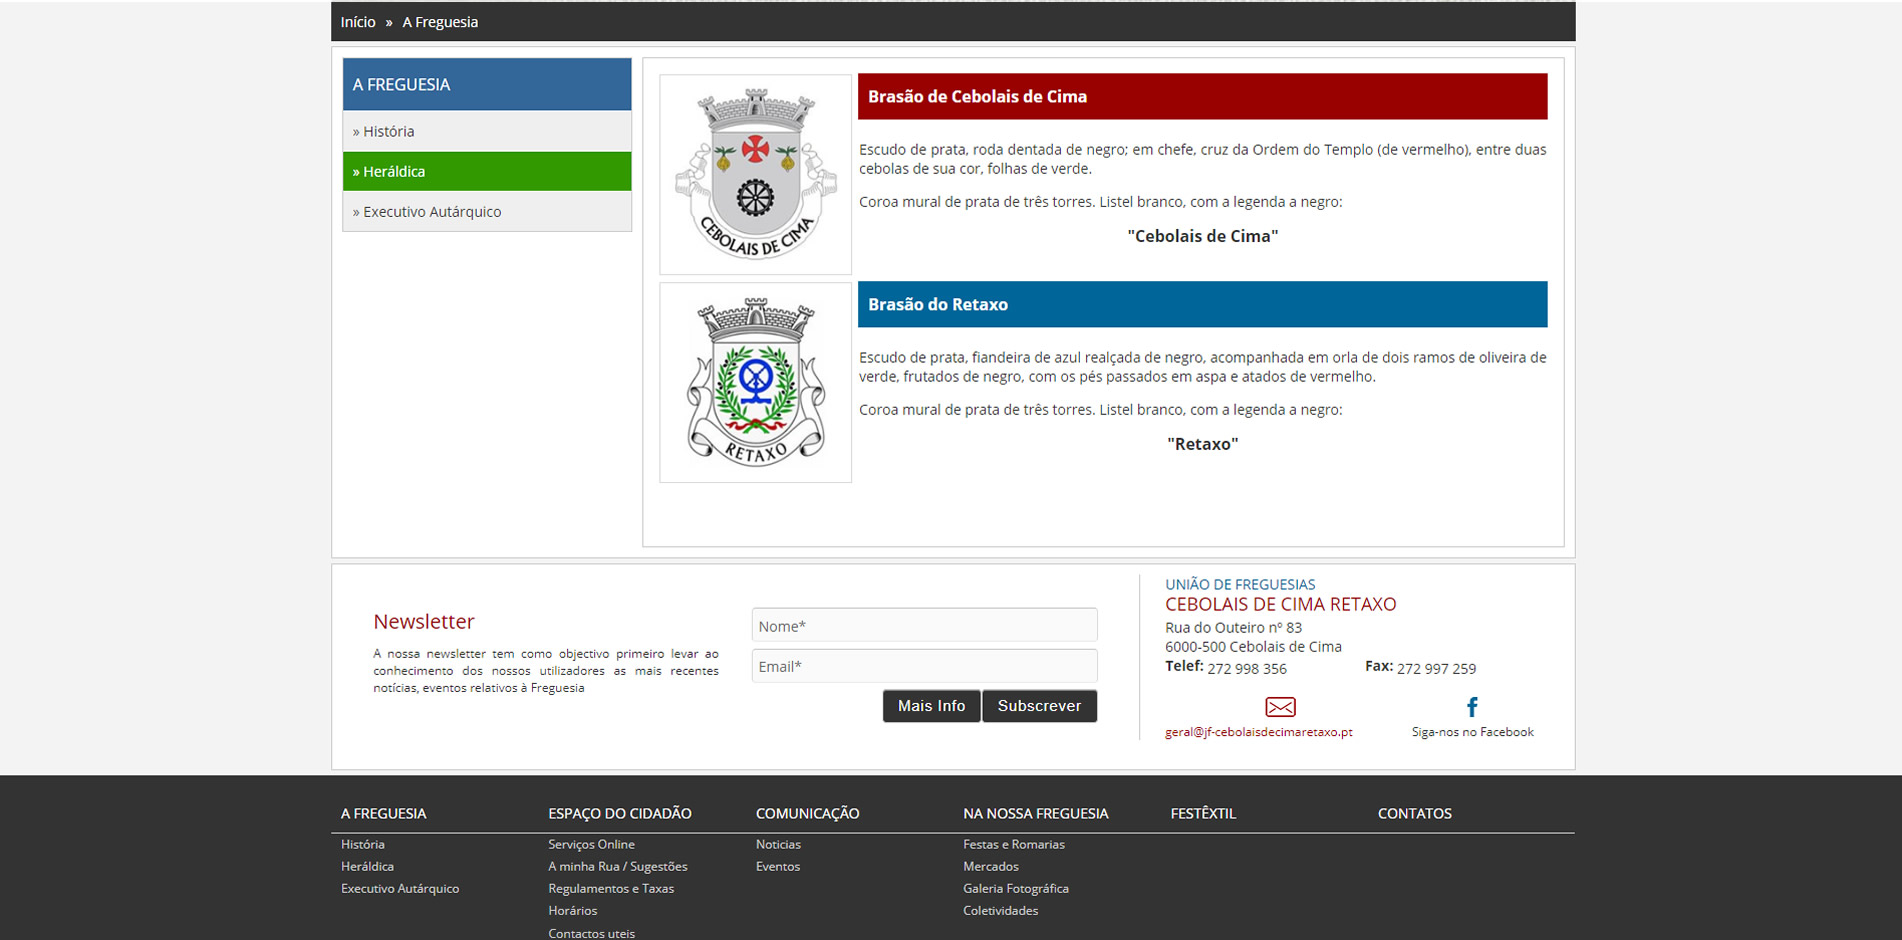The height and width of the screenshot is (940, 1902).
Task: Open Noticias footer link
Action: tap(778, 844)
